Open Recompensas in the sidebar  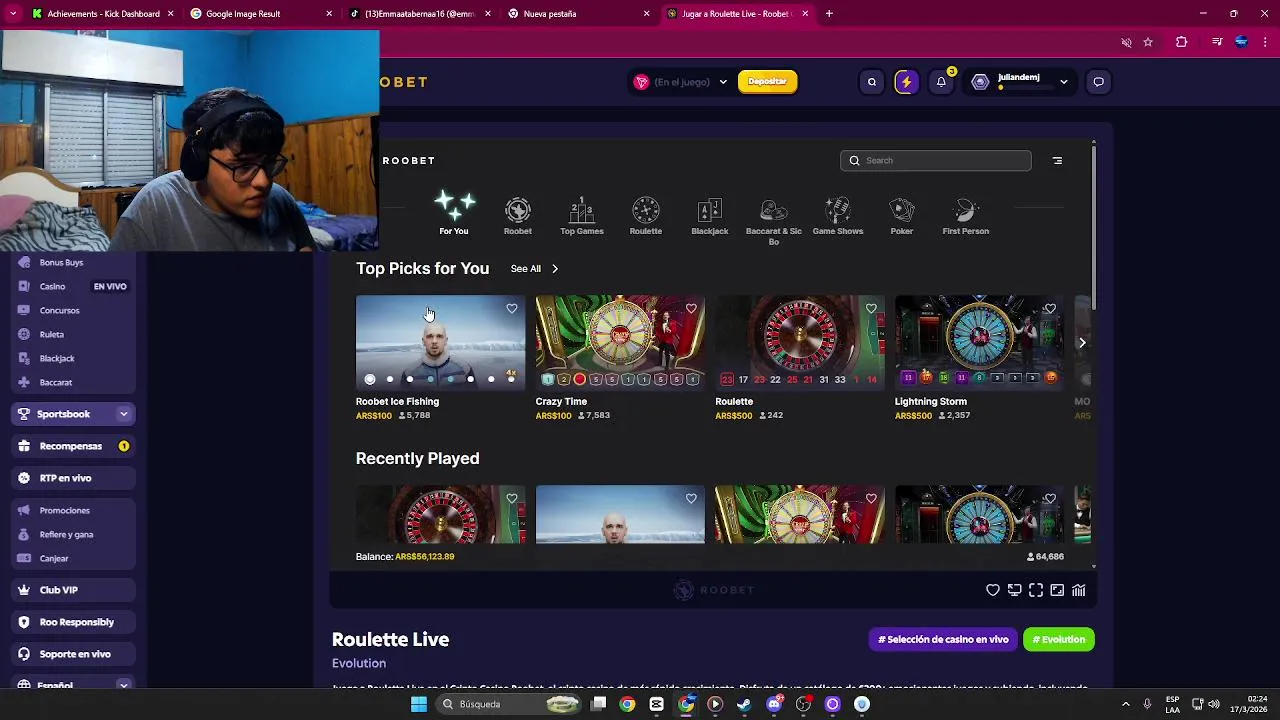click(x=73, y=446)
